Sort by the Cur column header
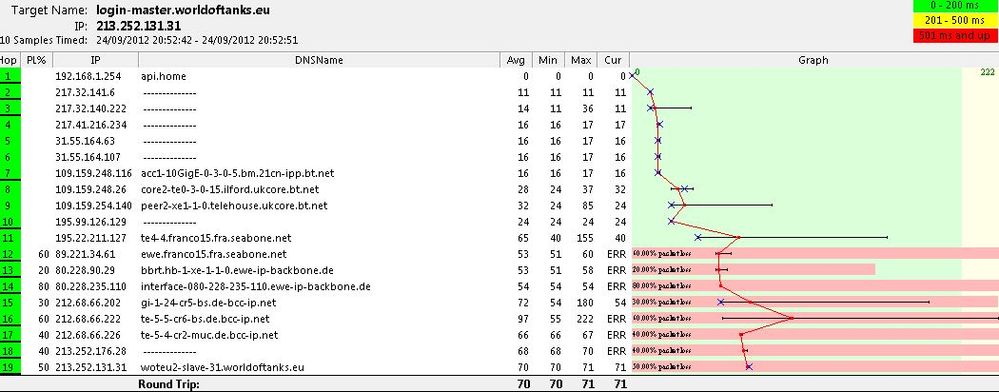The image size is (999, 392). click(x=613, y=61)
